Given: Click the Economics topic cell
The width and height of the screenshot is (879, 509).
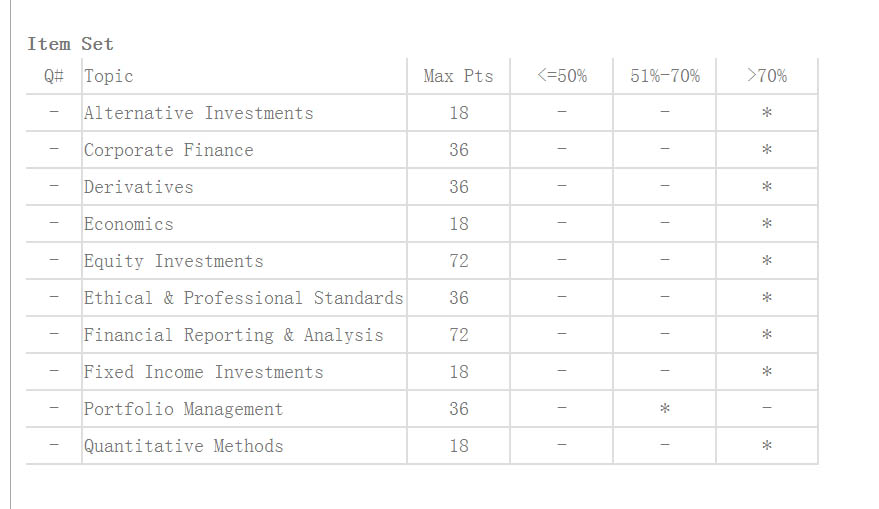Looking at the screenshot, I should (x=128, y=224).
